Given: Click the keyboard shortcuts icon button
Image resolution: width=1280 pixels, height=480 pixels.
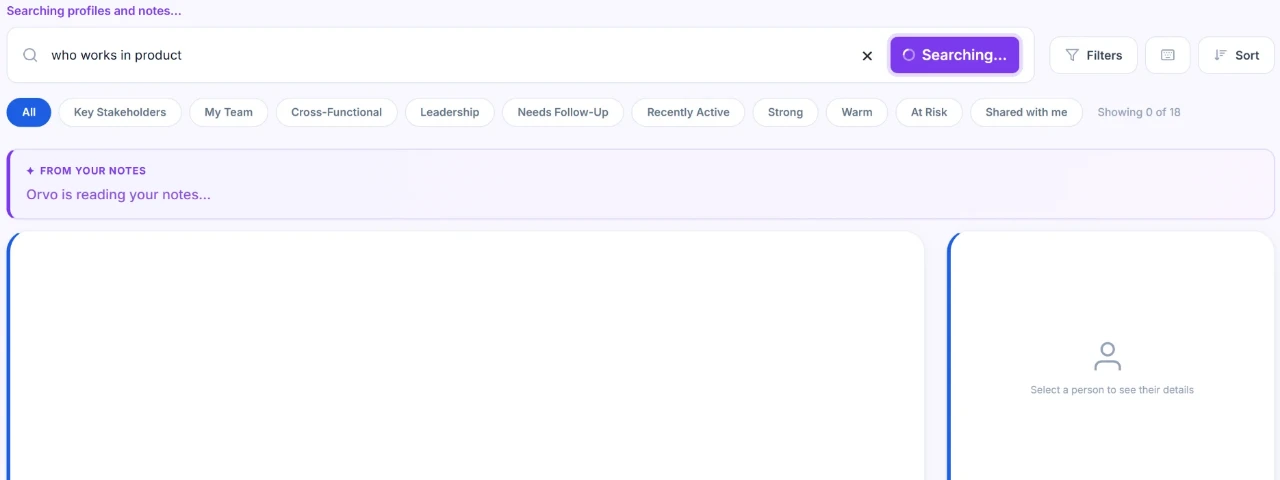Looking at the screenshot, I should tap(1168, 55).
